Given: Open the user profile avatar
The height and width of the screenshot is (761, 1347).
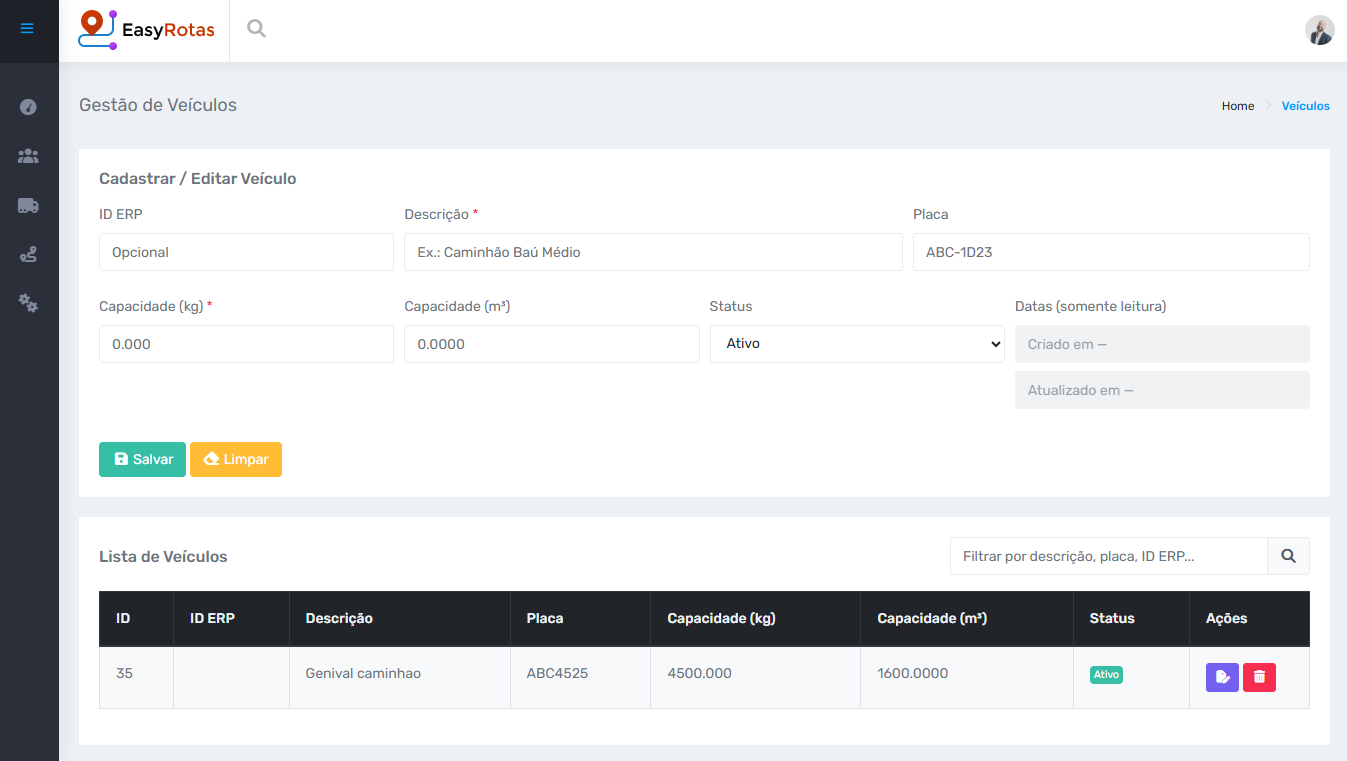Looking at the screenshot, I should (1319, 30).
